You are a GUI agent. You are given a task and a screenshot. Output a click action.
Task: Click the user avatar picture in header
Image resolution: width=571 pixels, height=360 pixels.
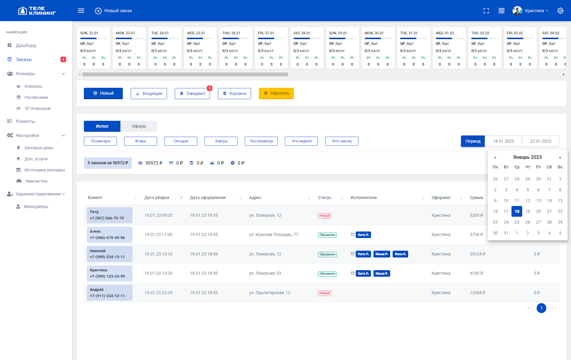click(x=517, y=11)
